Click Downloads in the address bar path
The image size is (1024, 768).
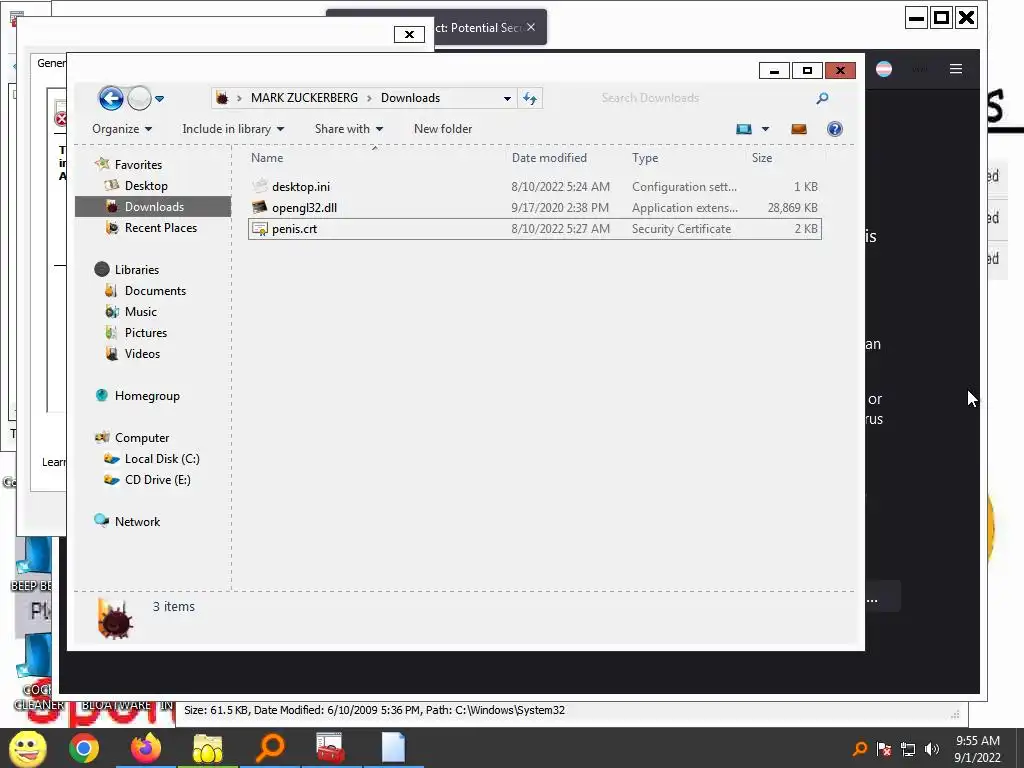[x=410, y=98]
